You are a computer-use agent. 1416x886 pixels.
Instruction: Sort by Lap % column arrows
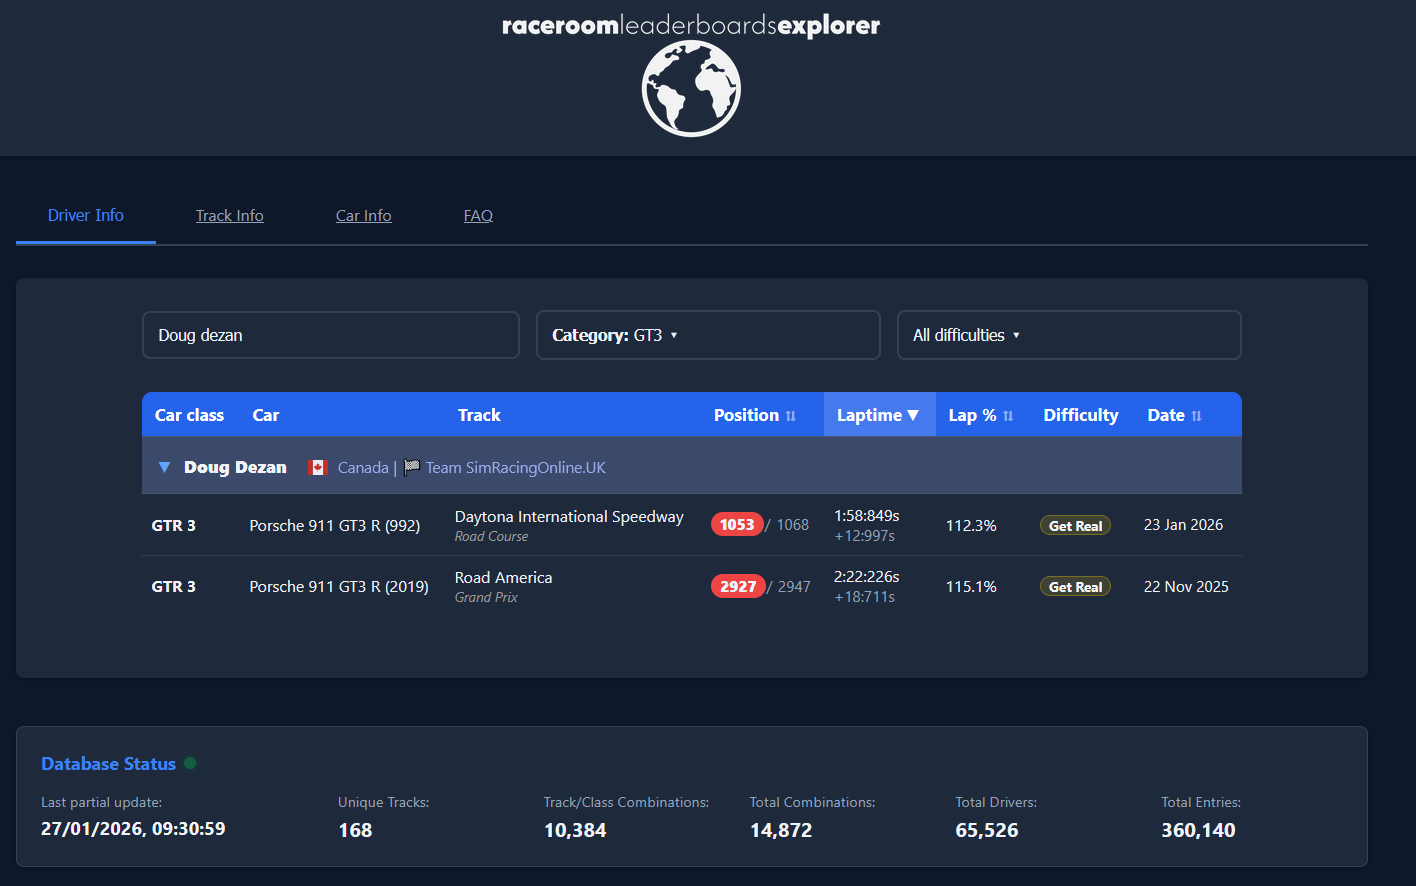(x=1008, y=416)
